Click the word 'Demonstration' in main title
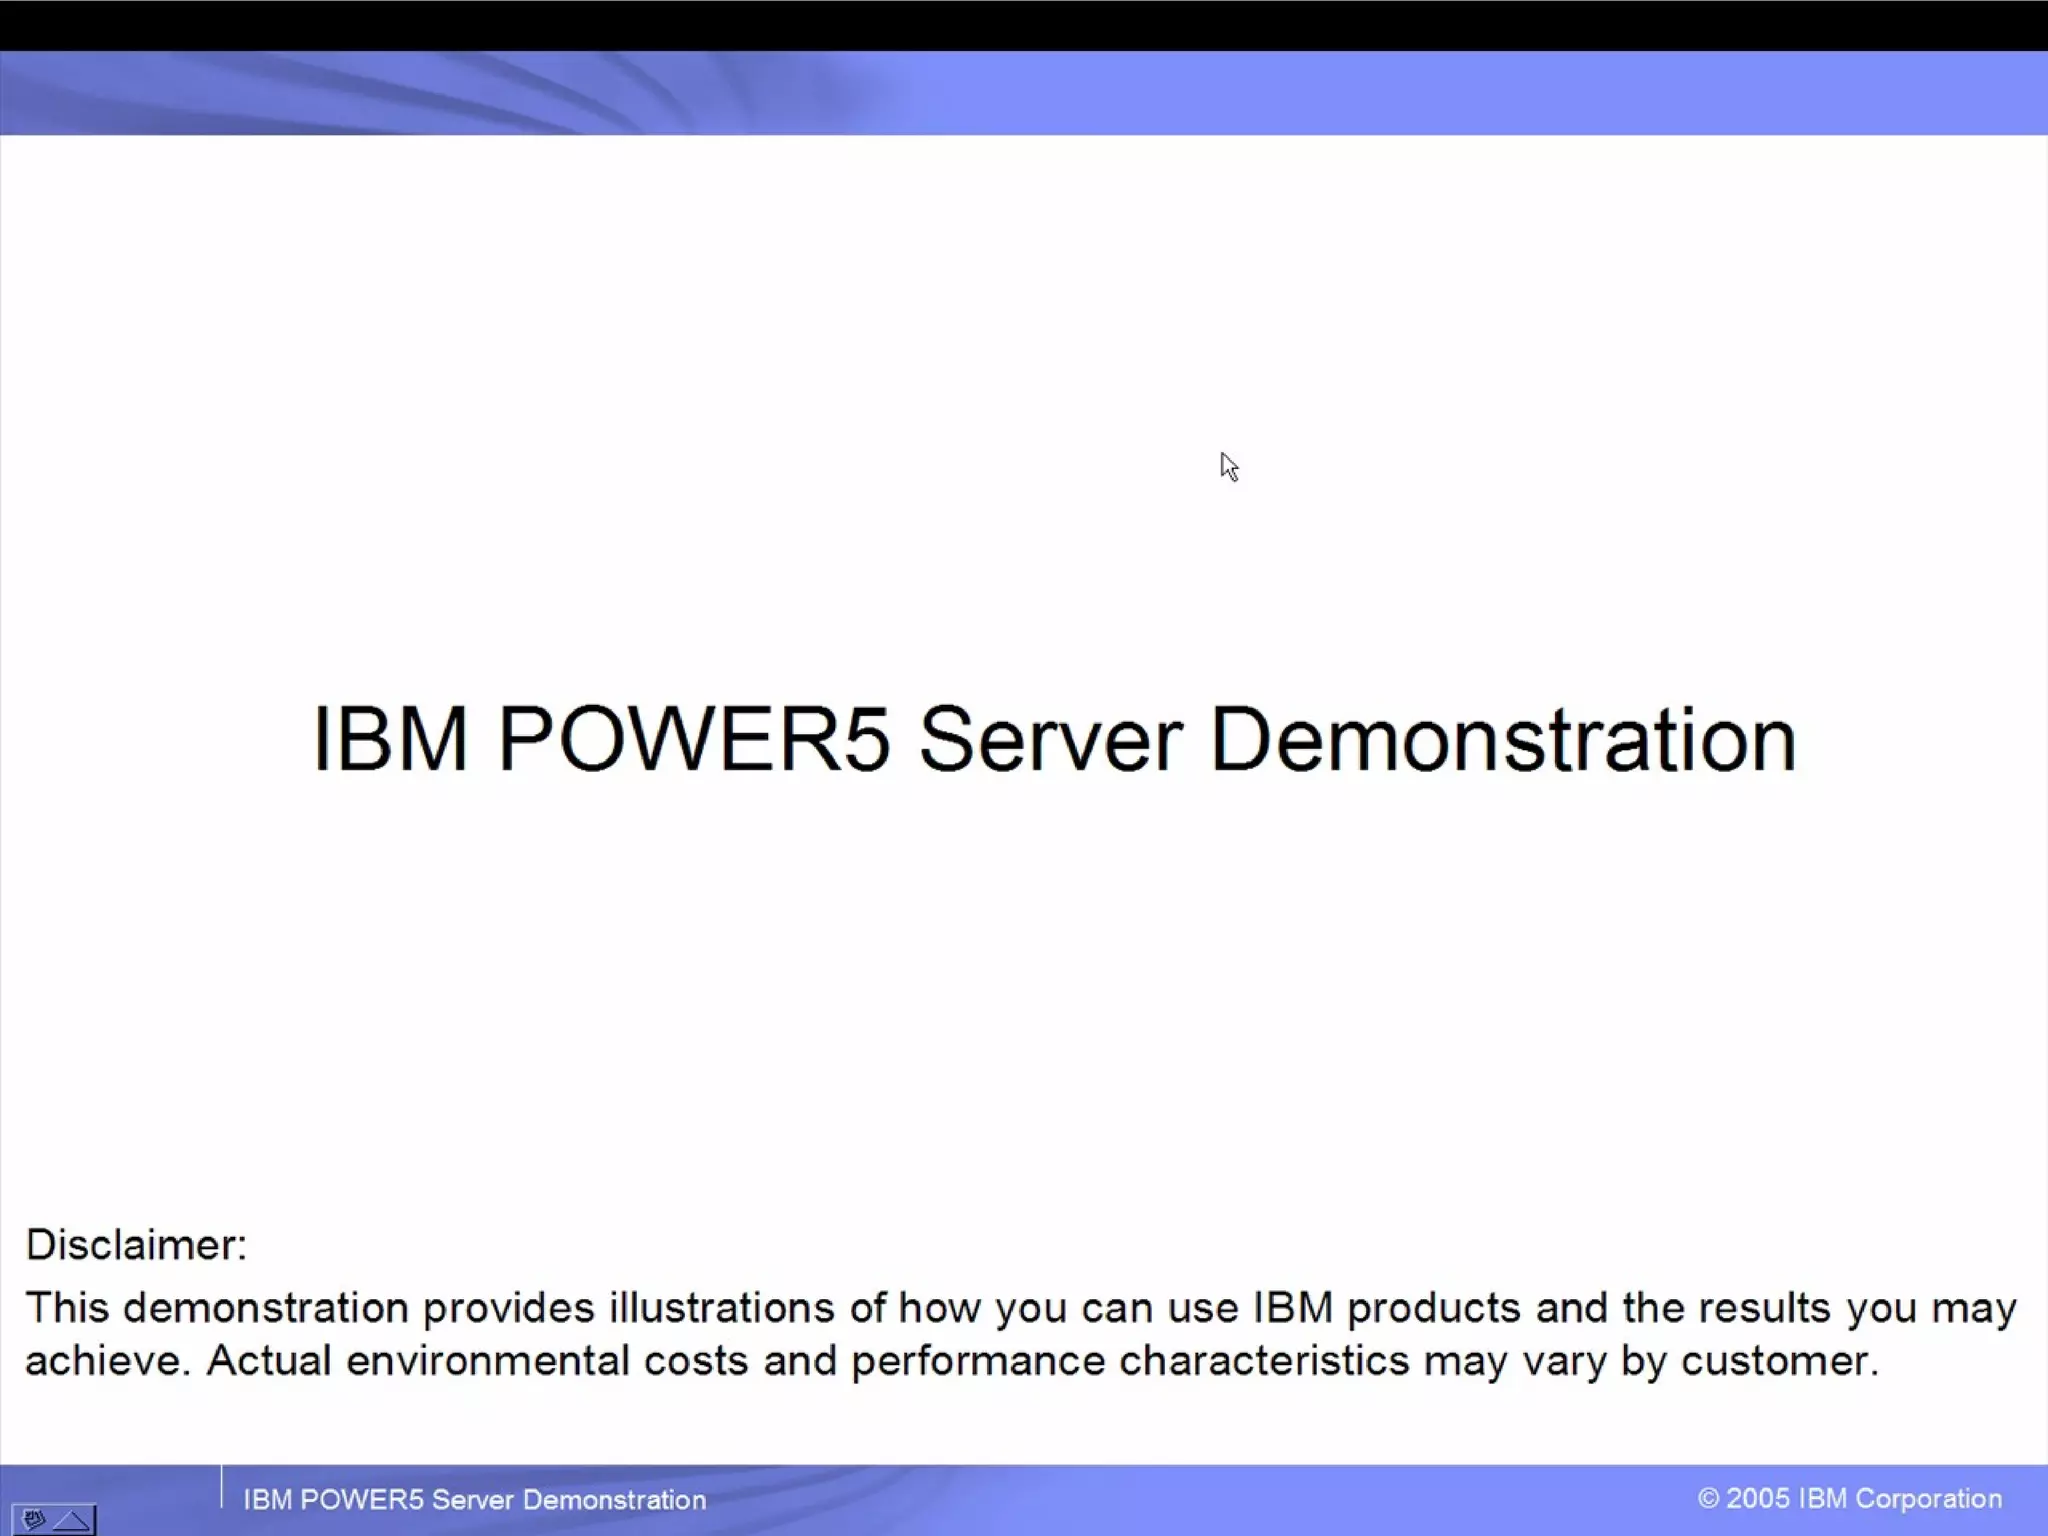 pos(1503,740)
